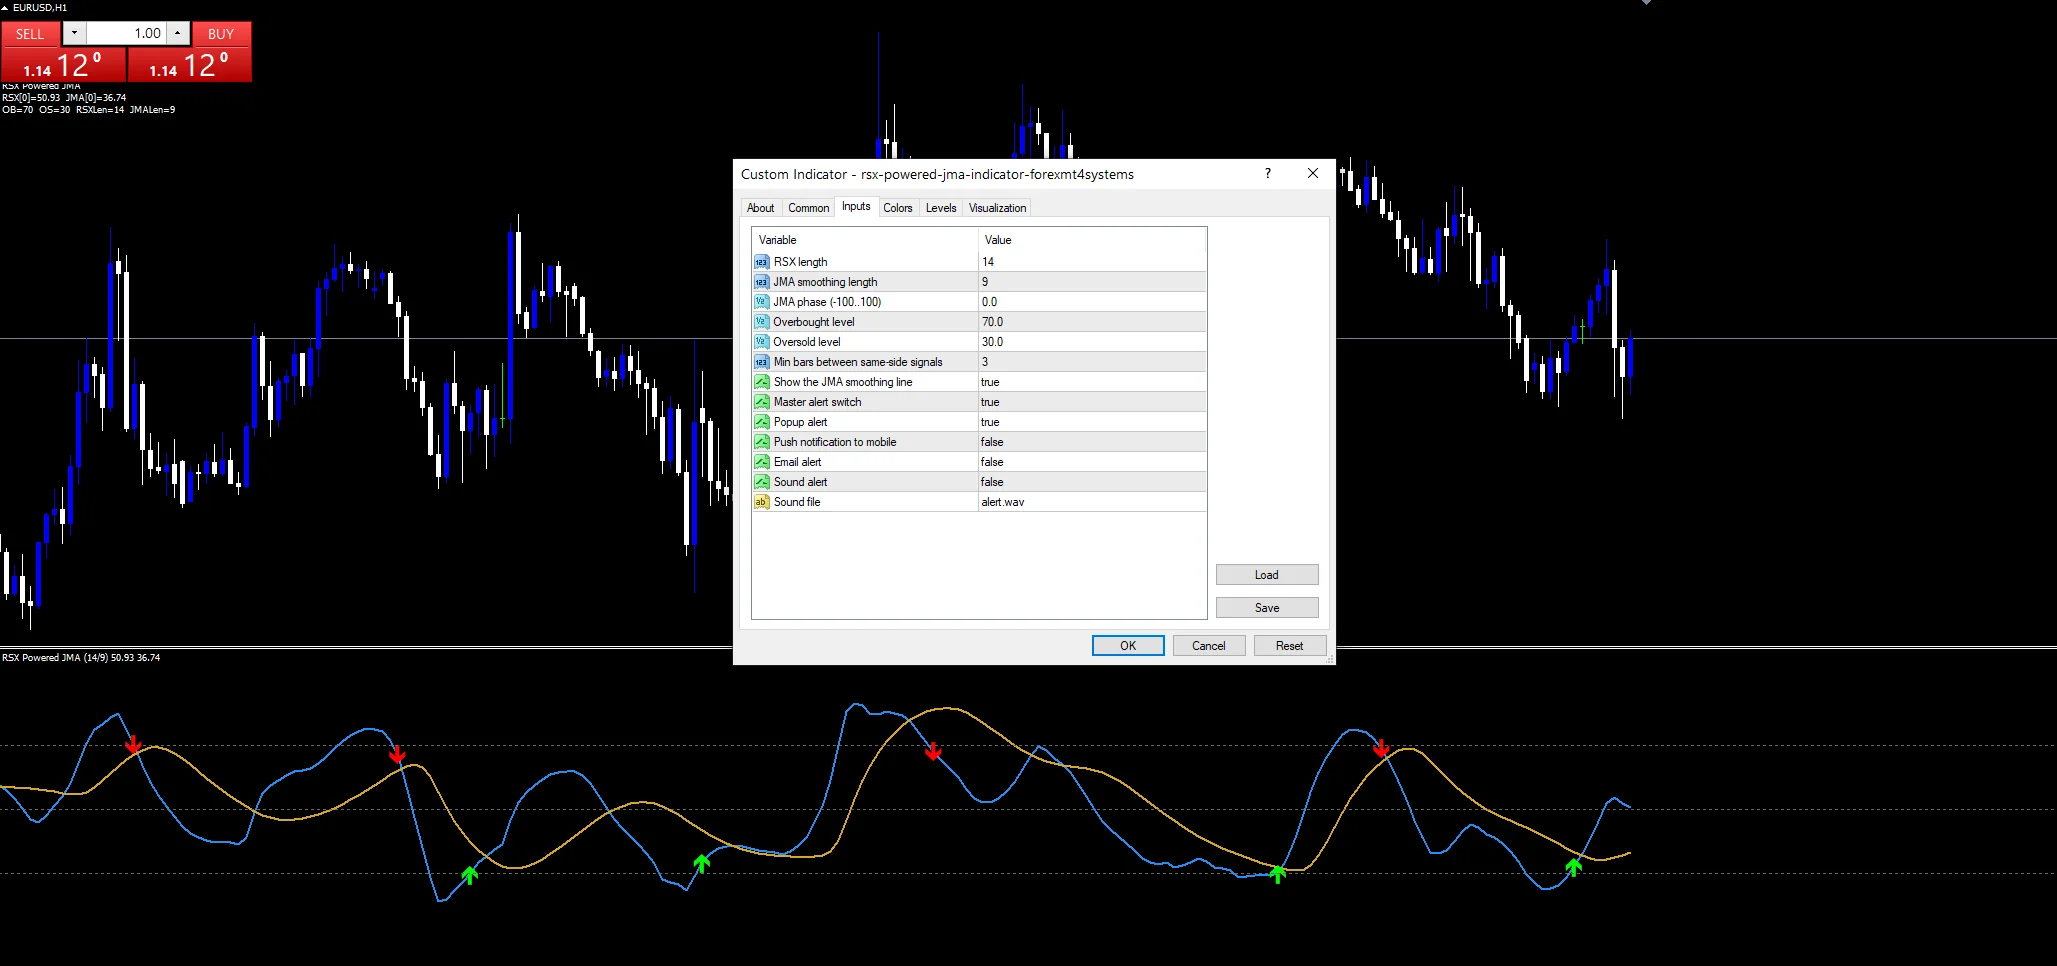Switch to the Common tab
2057x966 pixels.
click(x=808, y=208)
